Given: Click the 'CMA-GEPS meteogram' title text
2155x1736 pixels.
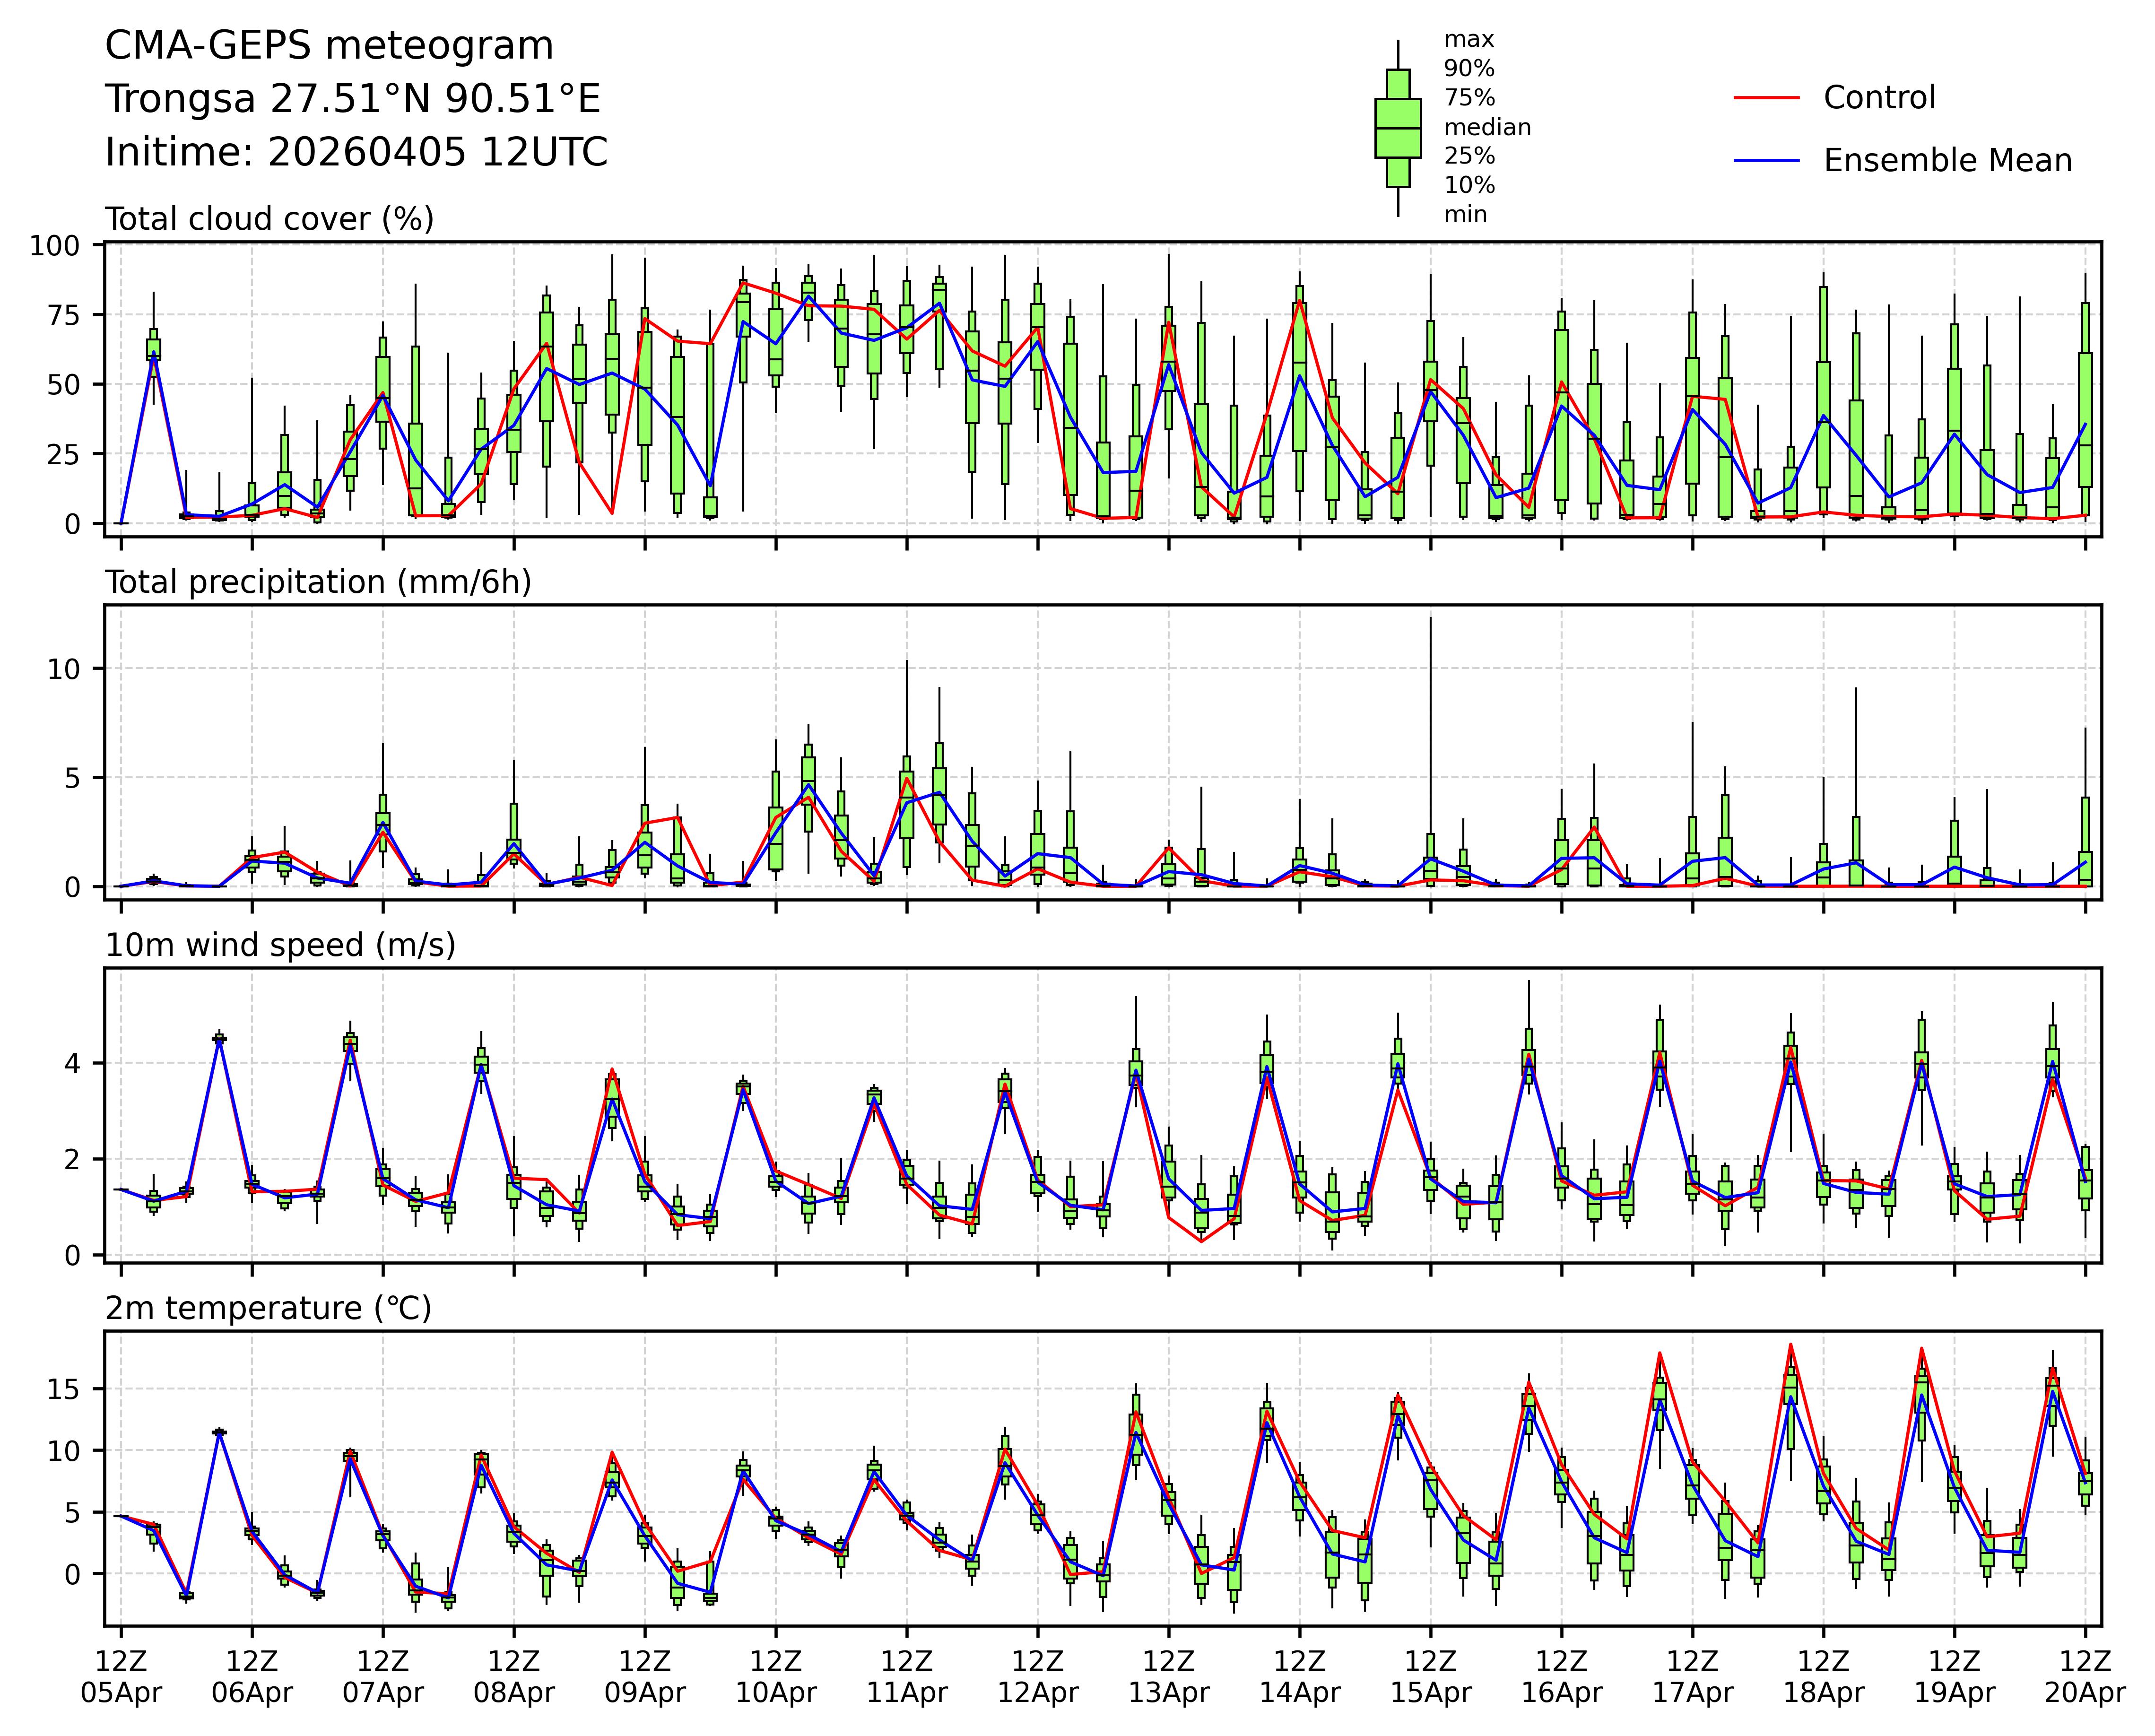Looking at the screenshot, I should 329,46.
